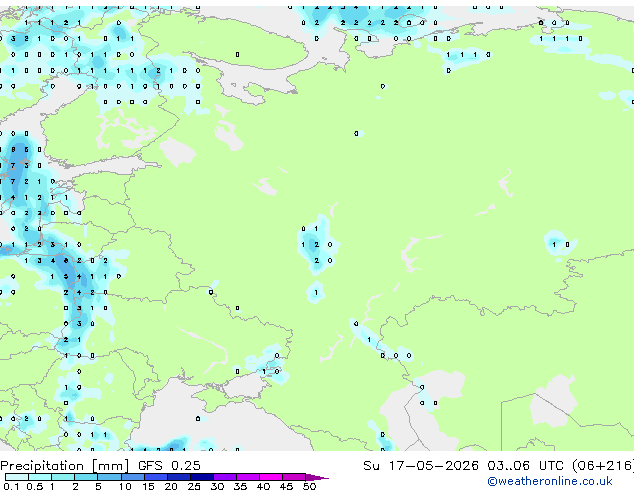Click the '45' legend scale label
Screen dimensions: 634x490
coord(286,486)
